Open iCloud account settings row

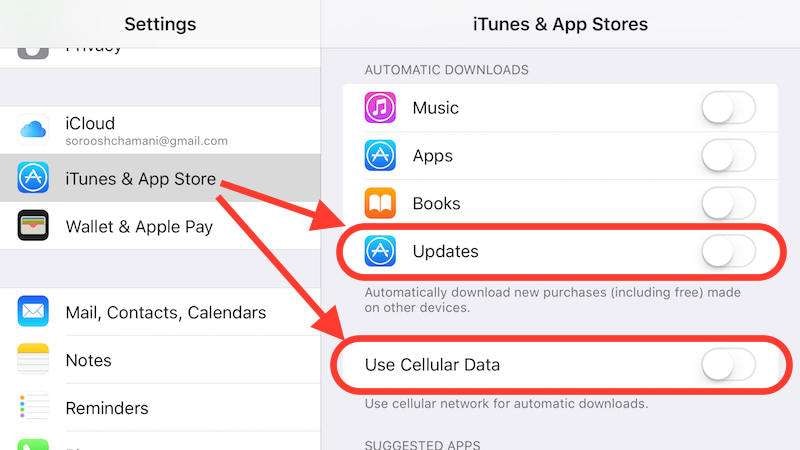click(160, 130)
